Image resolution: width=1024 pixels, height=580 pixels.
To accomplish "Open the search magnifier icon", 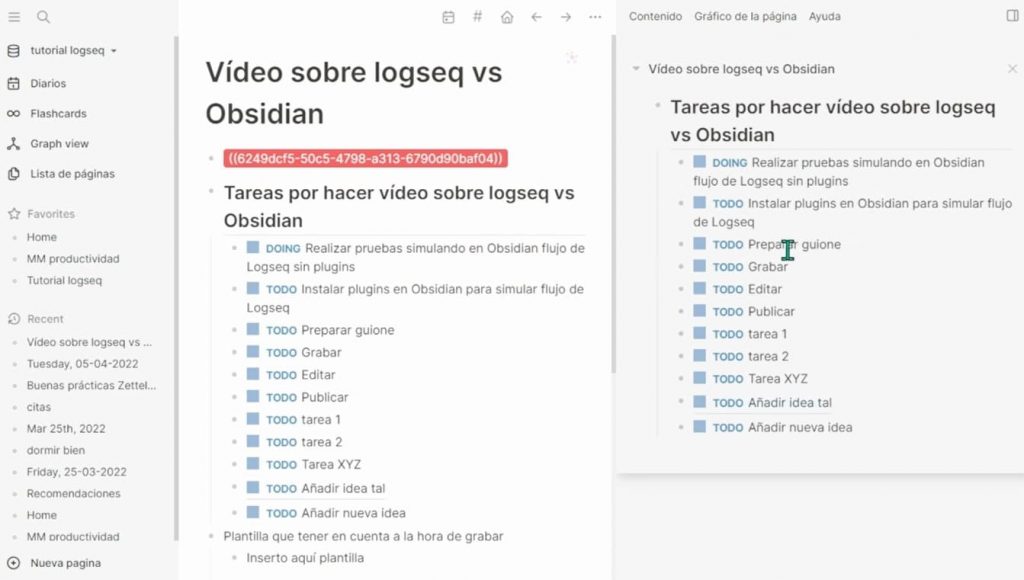I will click(x=43, y=17).
